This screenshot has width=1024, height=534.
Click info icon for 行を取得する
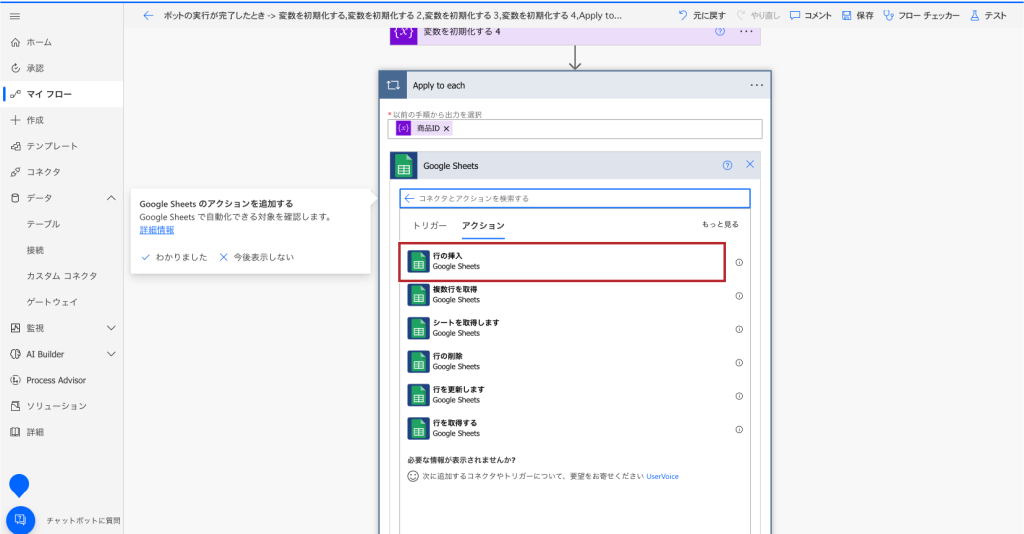pos(739,430)
